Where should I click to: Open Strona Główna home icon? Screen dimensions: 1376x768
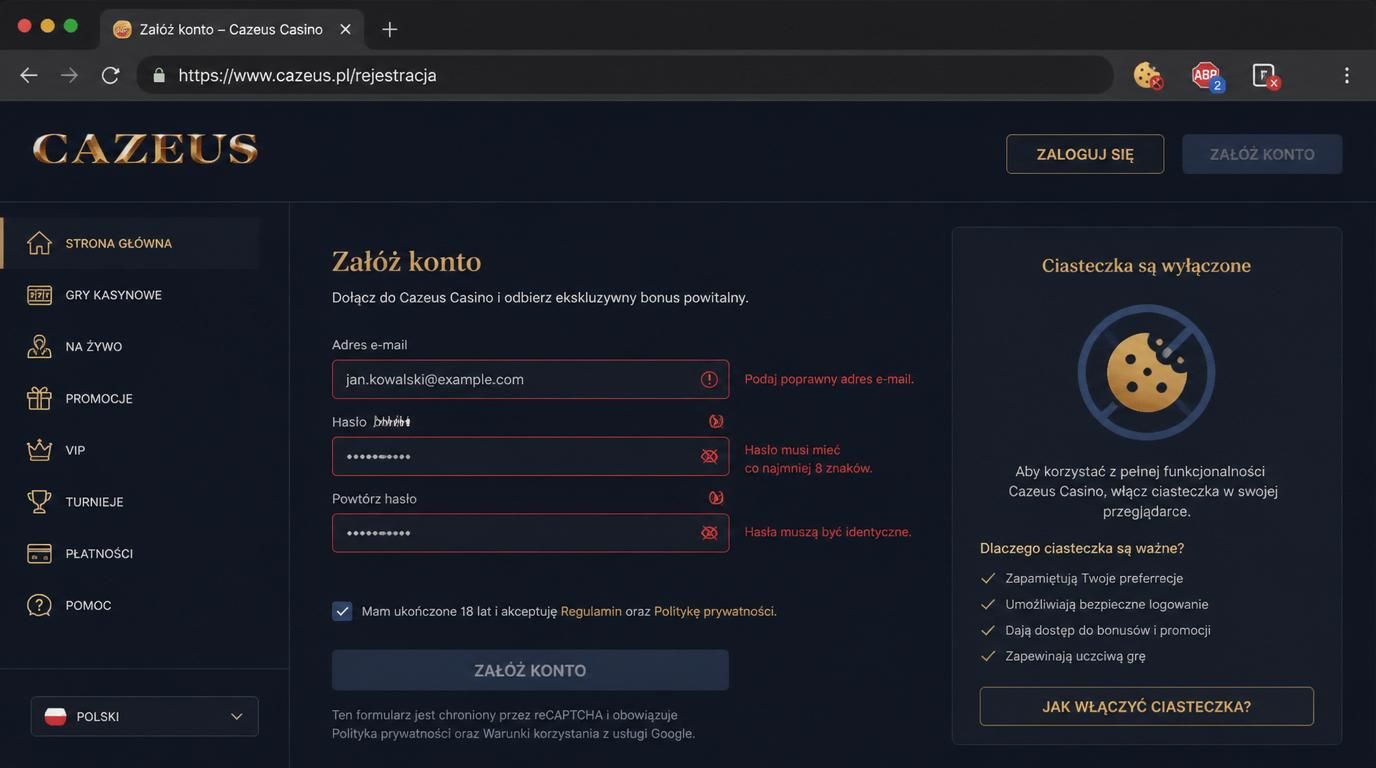39,243
